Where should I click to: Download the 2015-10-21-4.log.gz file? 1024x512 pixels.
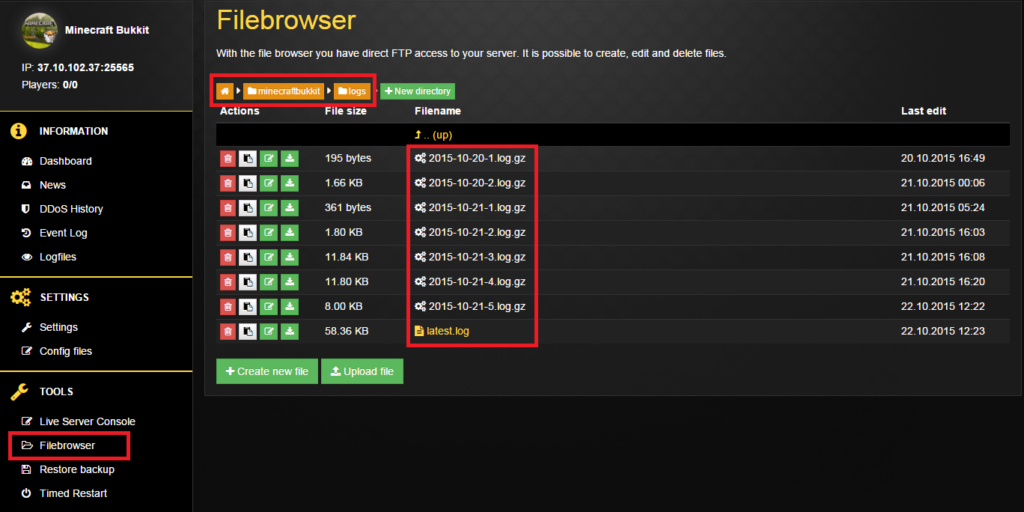tap(289, 282)
